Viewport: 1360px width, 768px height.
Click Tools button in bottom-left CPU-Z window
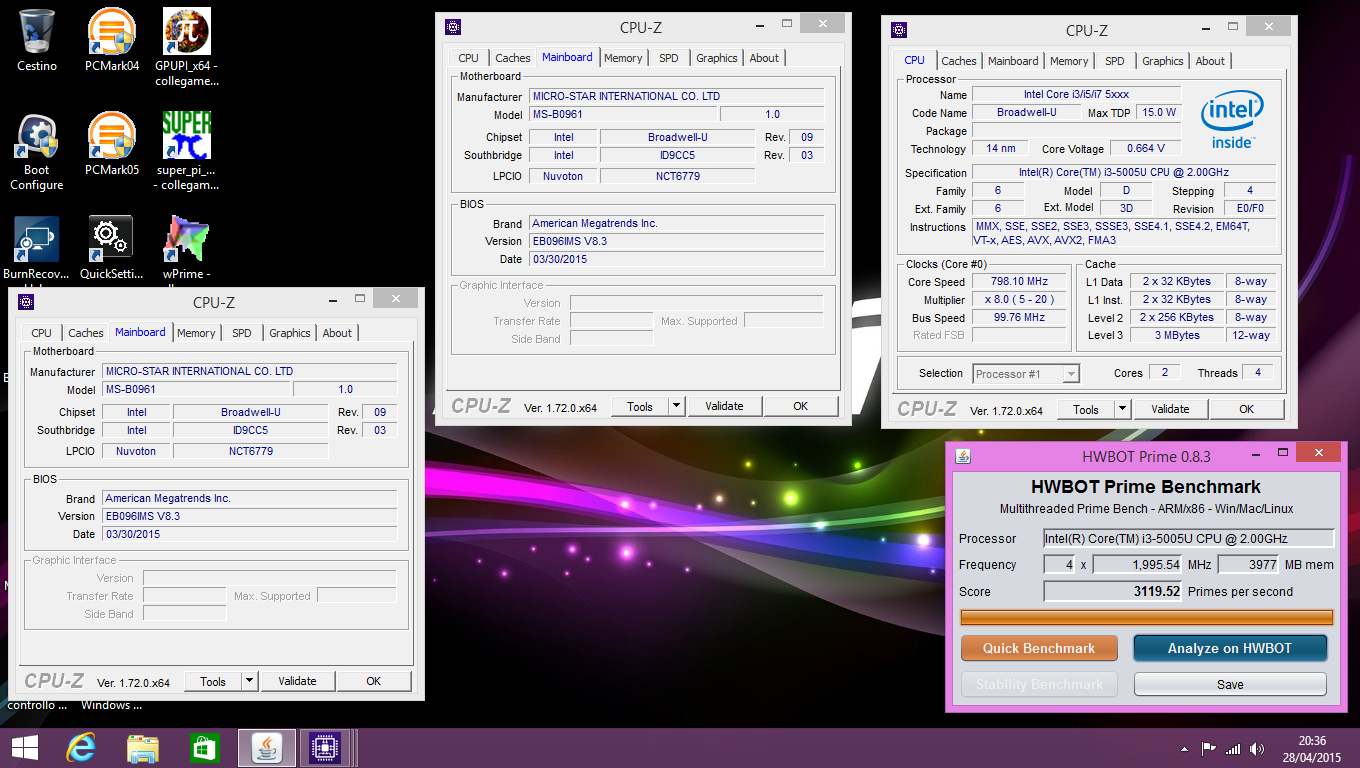(x=213, y=681)
